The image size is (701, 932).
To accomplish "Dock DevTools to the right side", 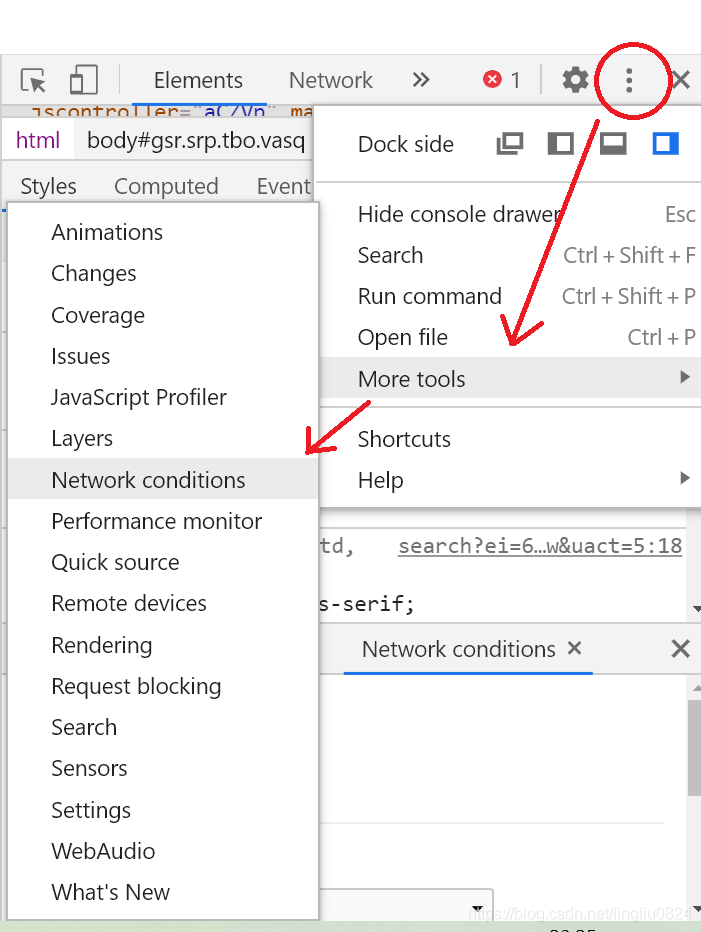I will click(665, 144).
